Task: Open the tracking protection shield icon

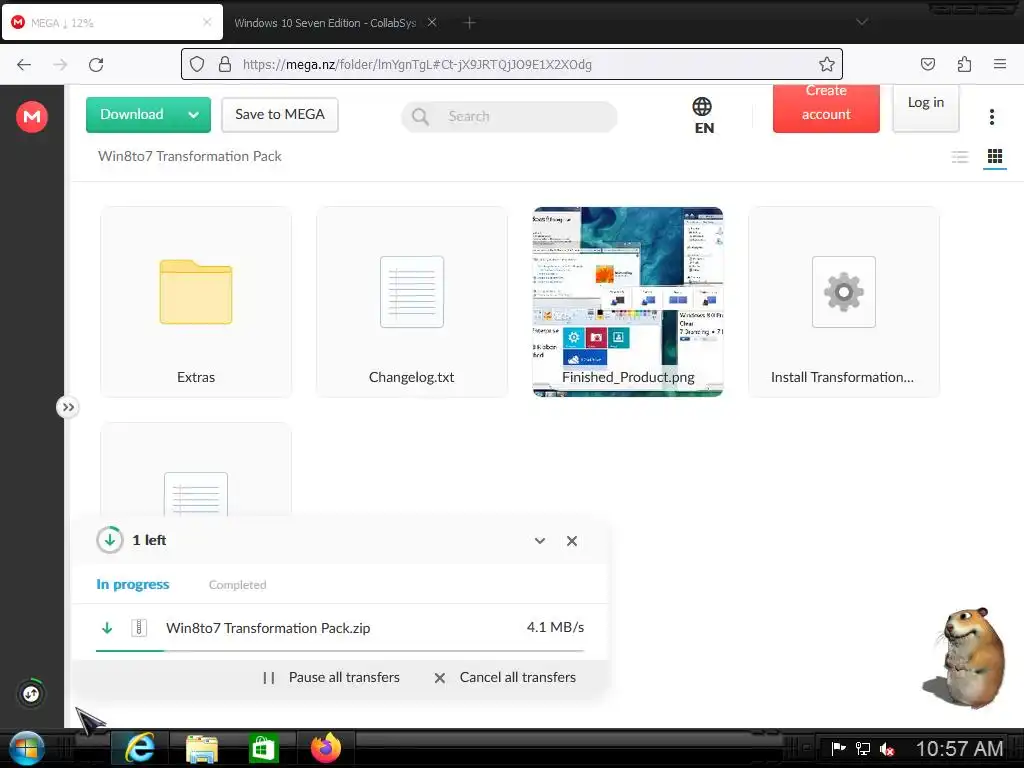Action: (197, 64)
